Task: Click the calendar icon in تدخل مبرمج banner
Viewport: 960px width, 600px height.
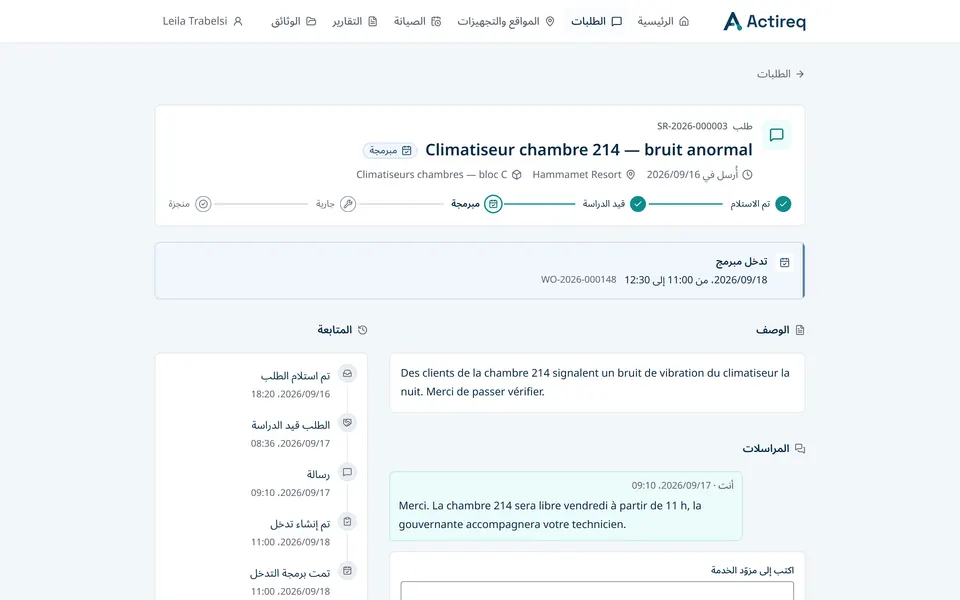Action: pos(784,263)
